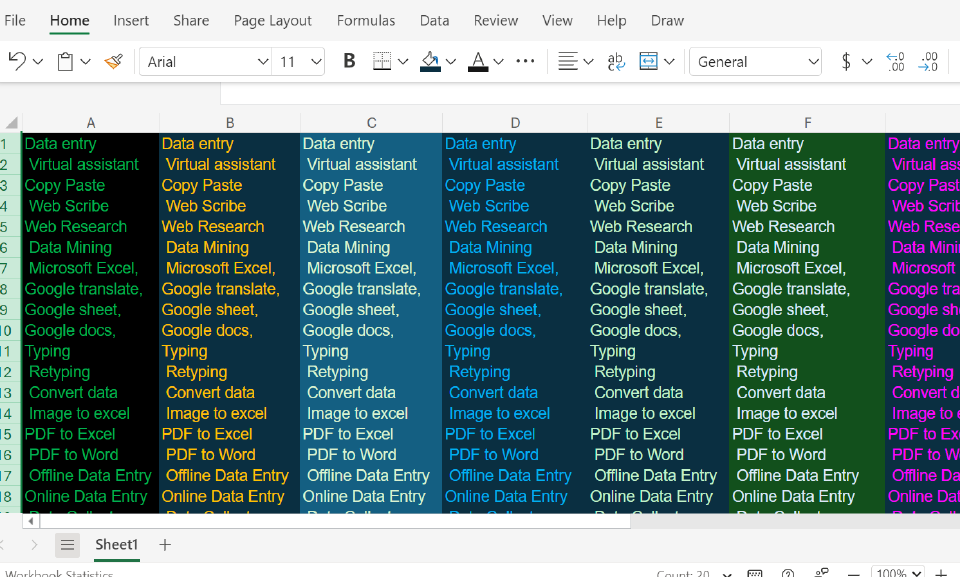Click the text alignment icon
This screenshot has height=577, width=960.
click(x=568, y=61)
